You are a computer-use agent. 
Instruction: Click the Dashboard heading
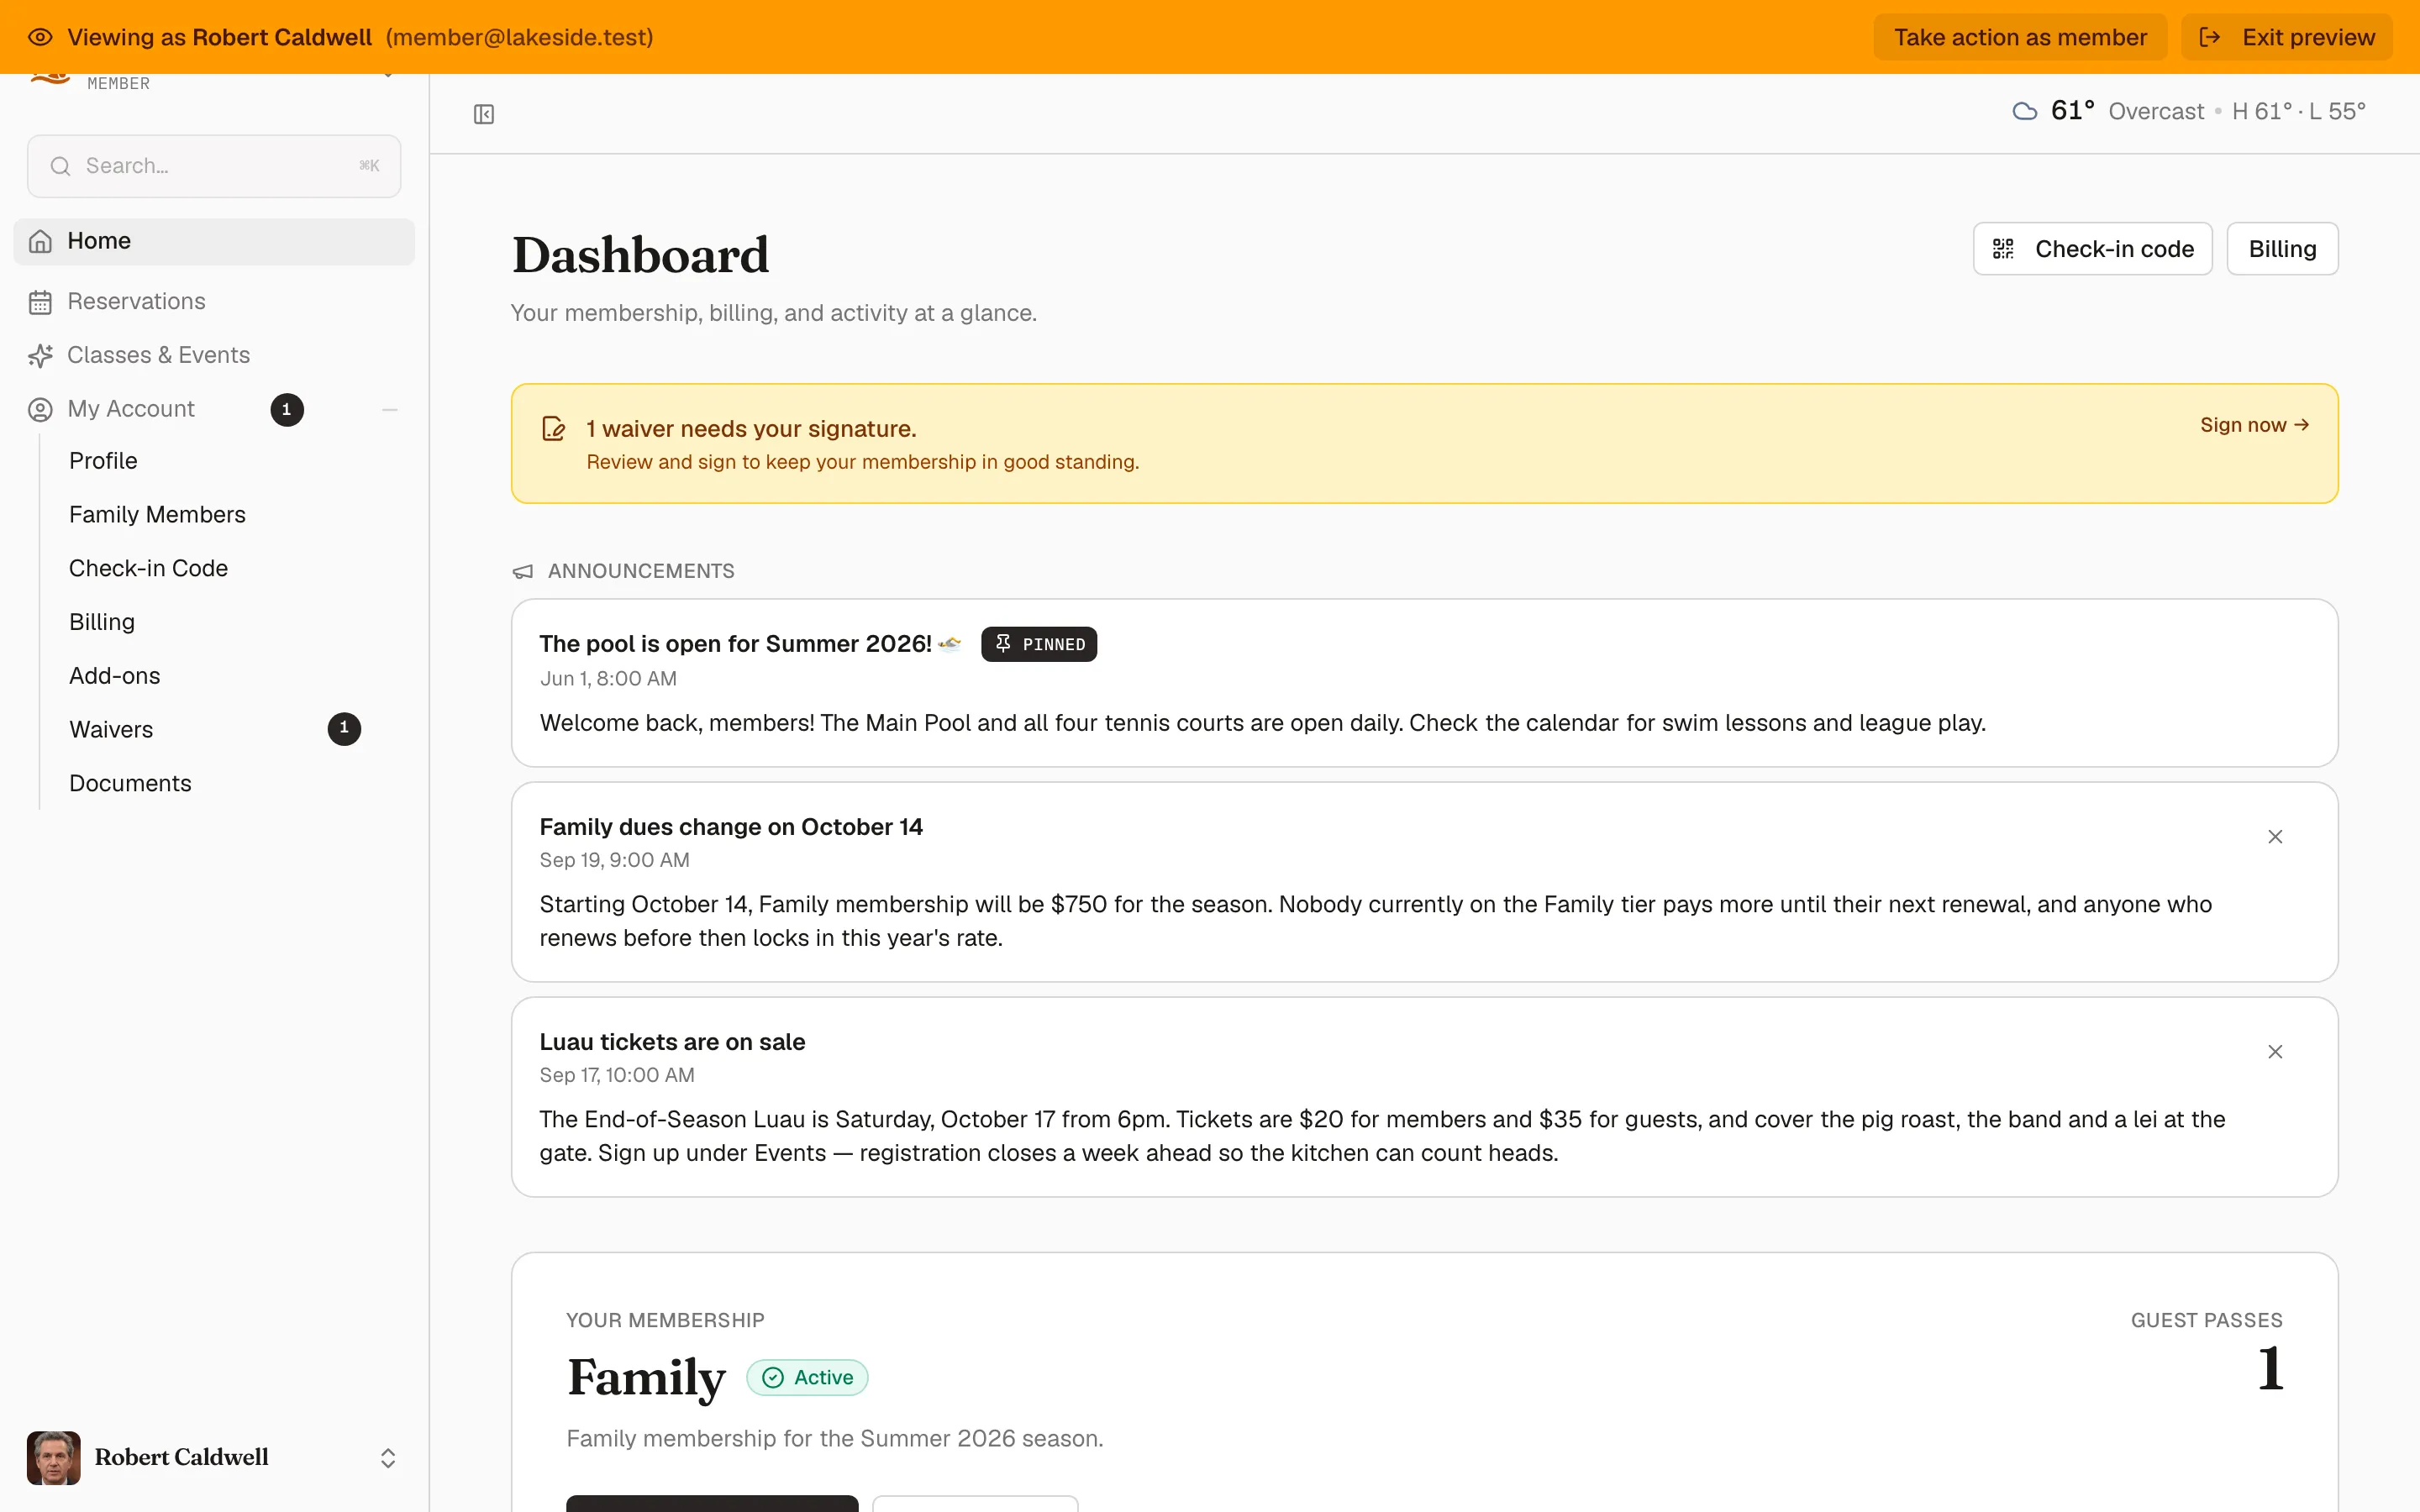pyautogui.click(x=640, y=255)
